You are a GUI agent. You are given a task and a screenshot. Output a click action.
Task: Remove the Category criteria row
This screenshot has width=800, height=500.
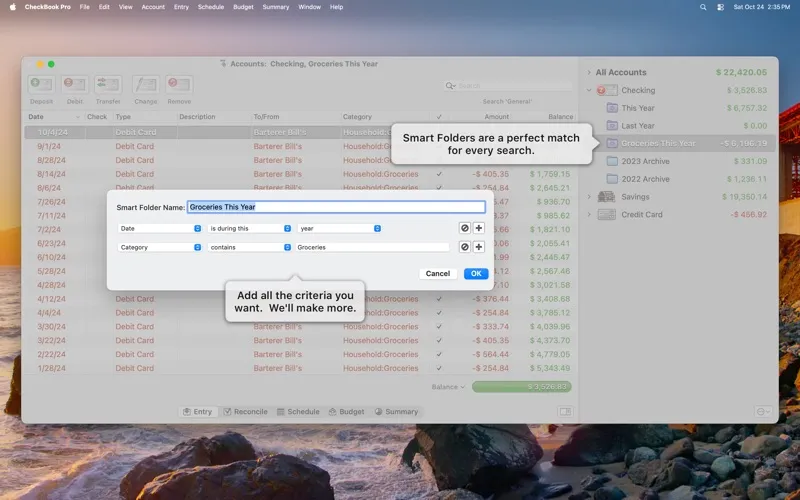click(x=464, y=247)
